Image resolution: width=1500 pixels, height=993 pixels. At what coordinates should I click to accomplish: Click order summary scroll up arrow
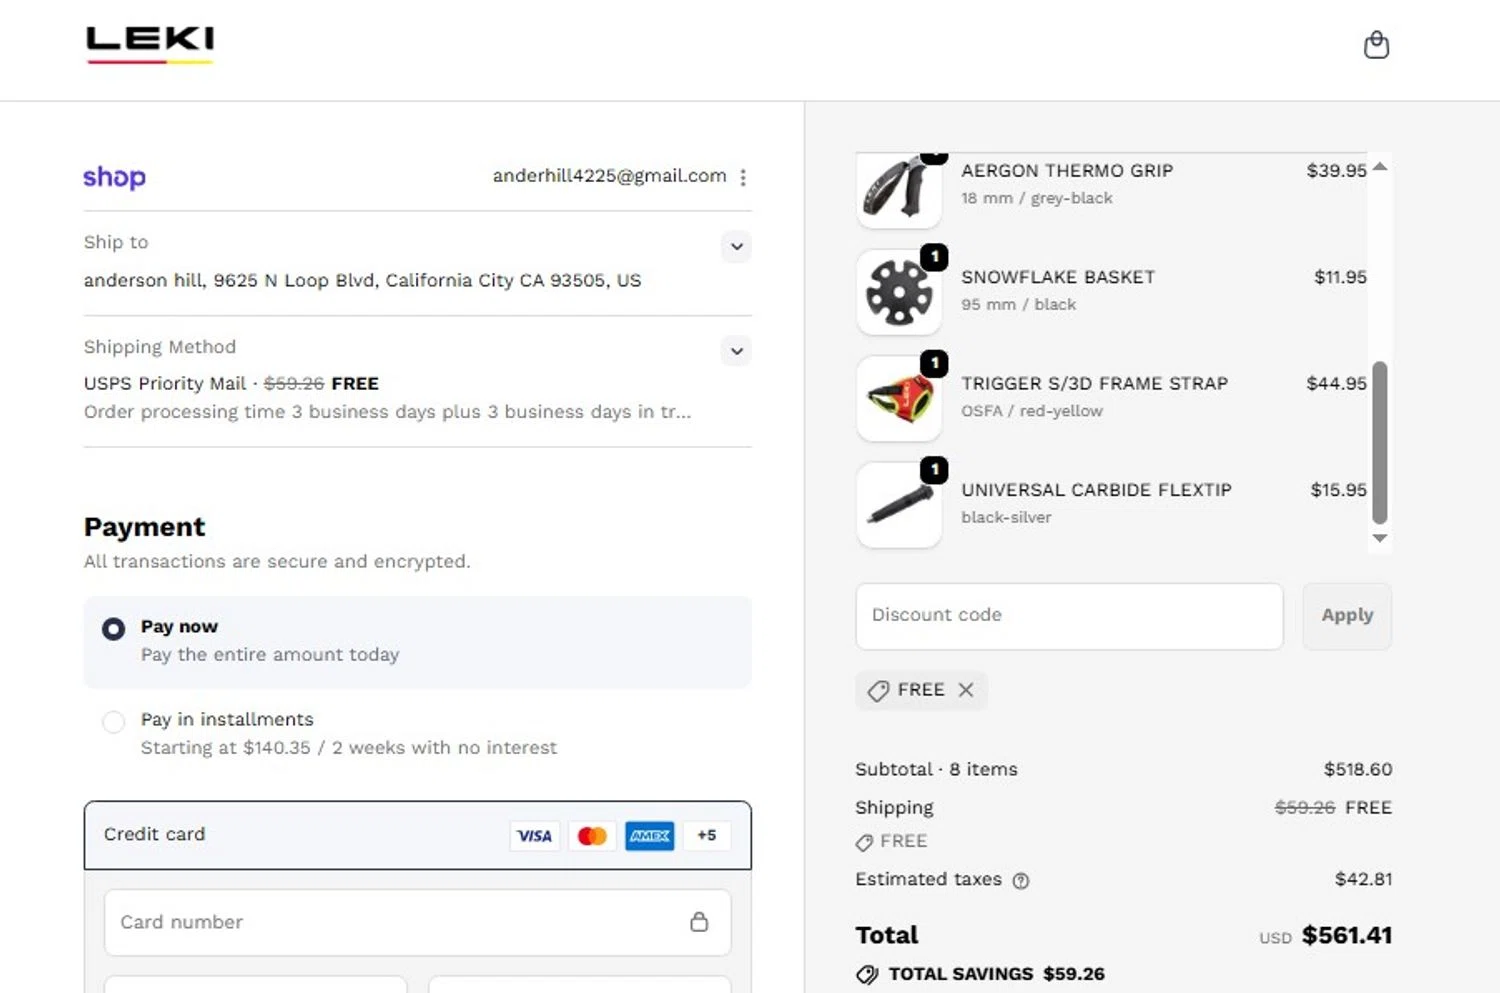[x=1380, y=166]
